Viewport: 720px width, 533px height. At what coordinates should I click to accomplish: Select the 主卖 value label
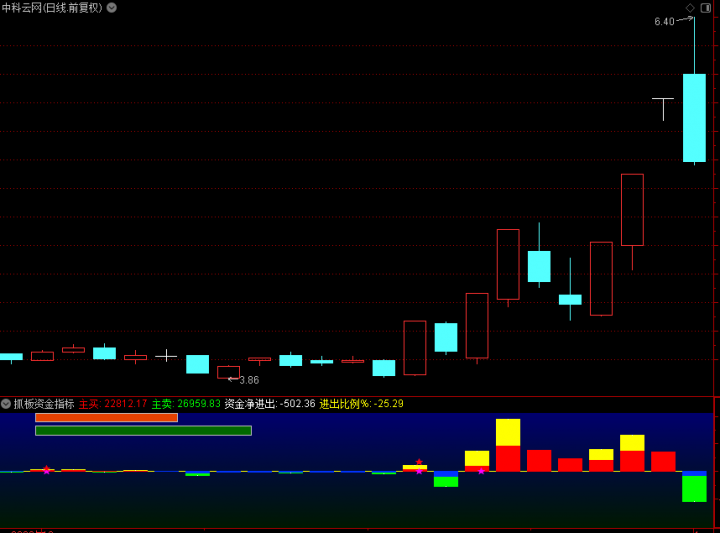point(186,404)
